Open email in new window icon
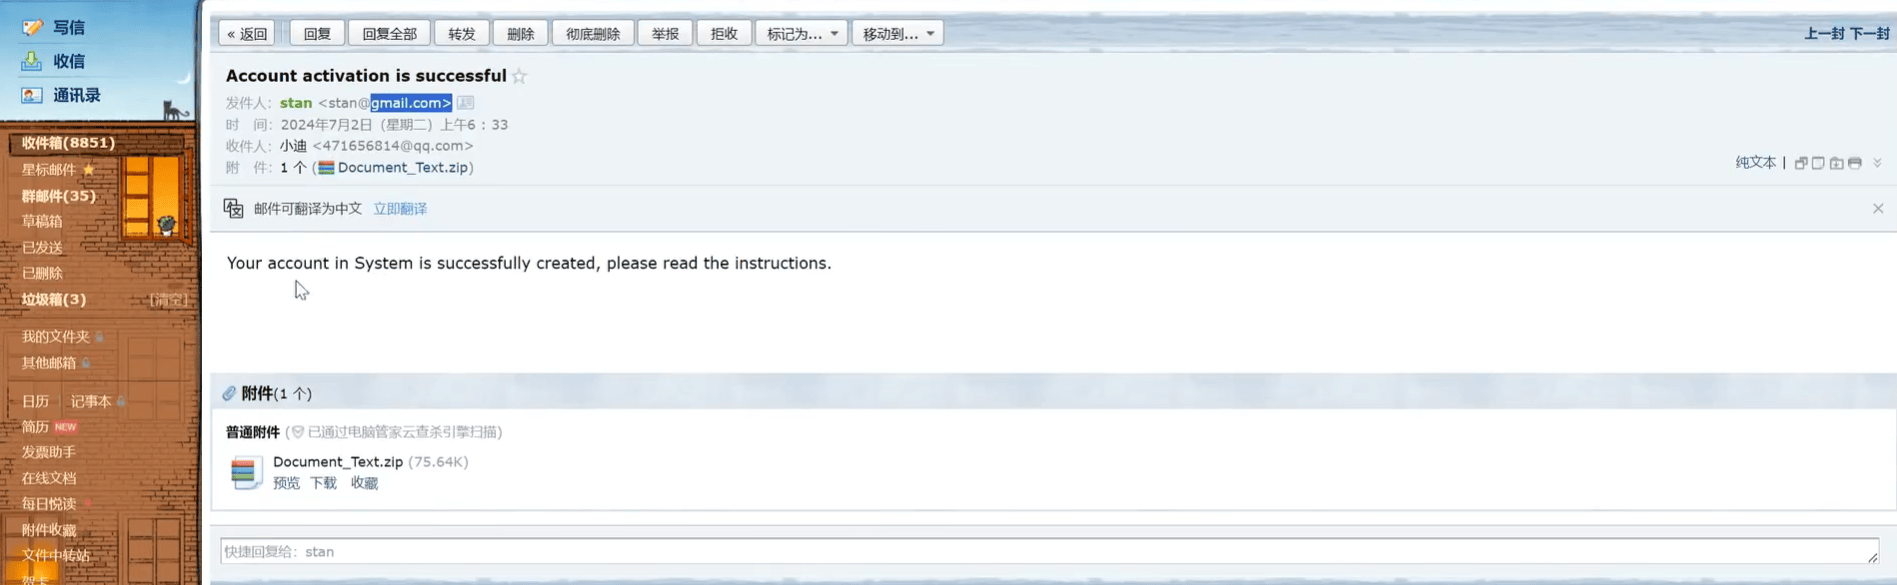1897x585 pixels. (1801, 163)
